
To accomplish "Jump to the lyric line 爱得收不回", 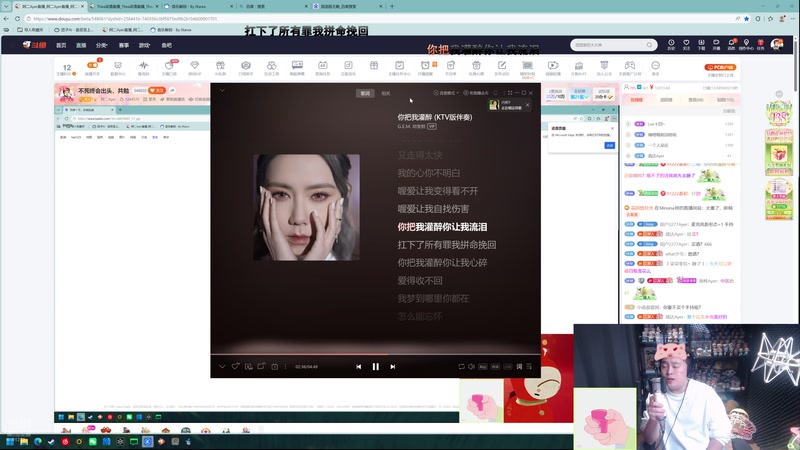I will coord(420,280).
